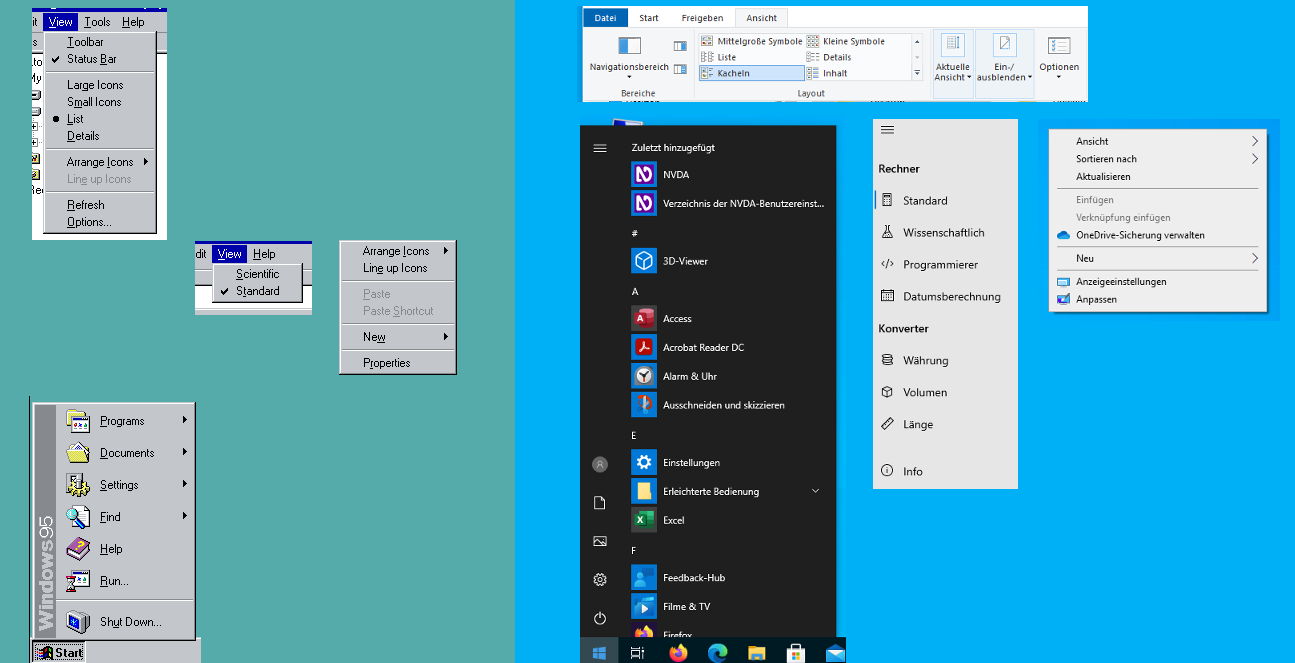This screenshot has width=1295, height=663.
Task: Select Währung converter in Rechner menu
Action: 945,360
